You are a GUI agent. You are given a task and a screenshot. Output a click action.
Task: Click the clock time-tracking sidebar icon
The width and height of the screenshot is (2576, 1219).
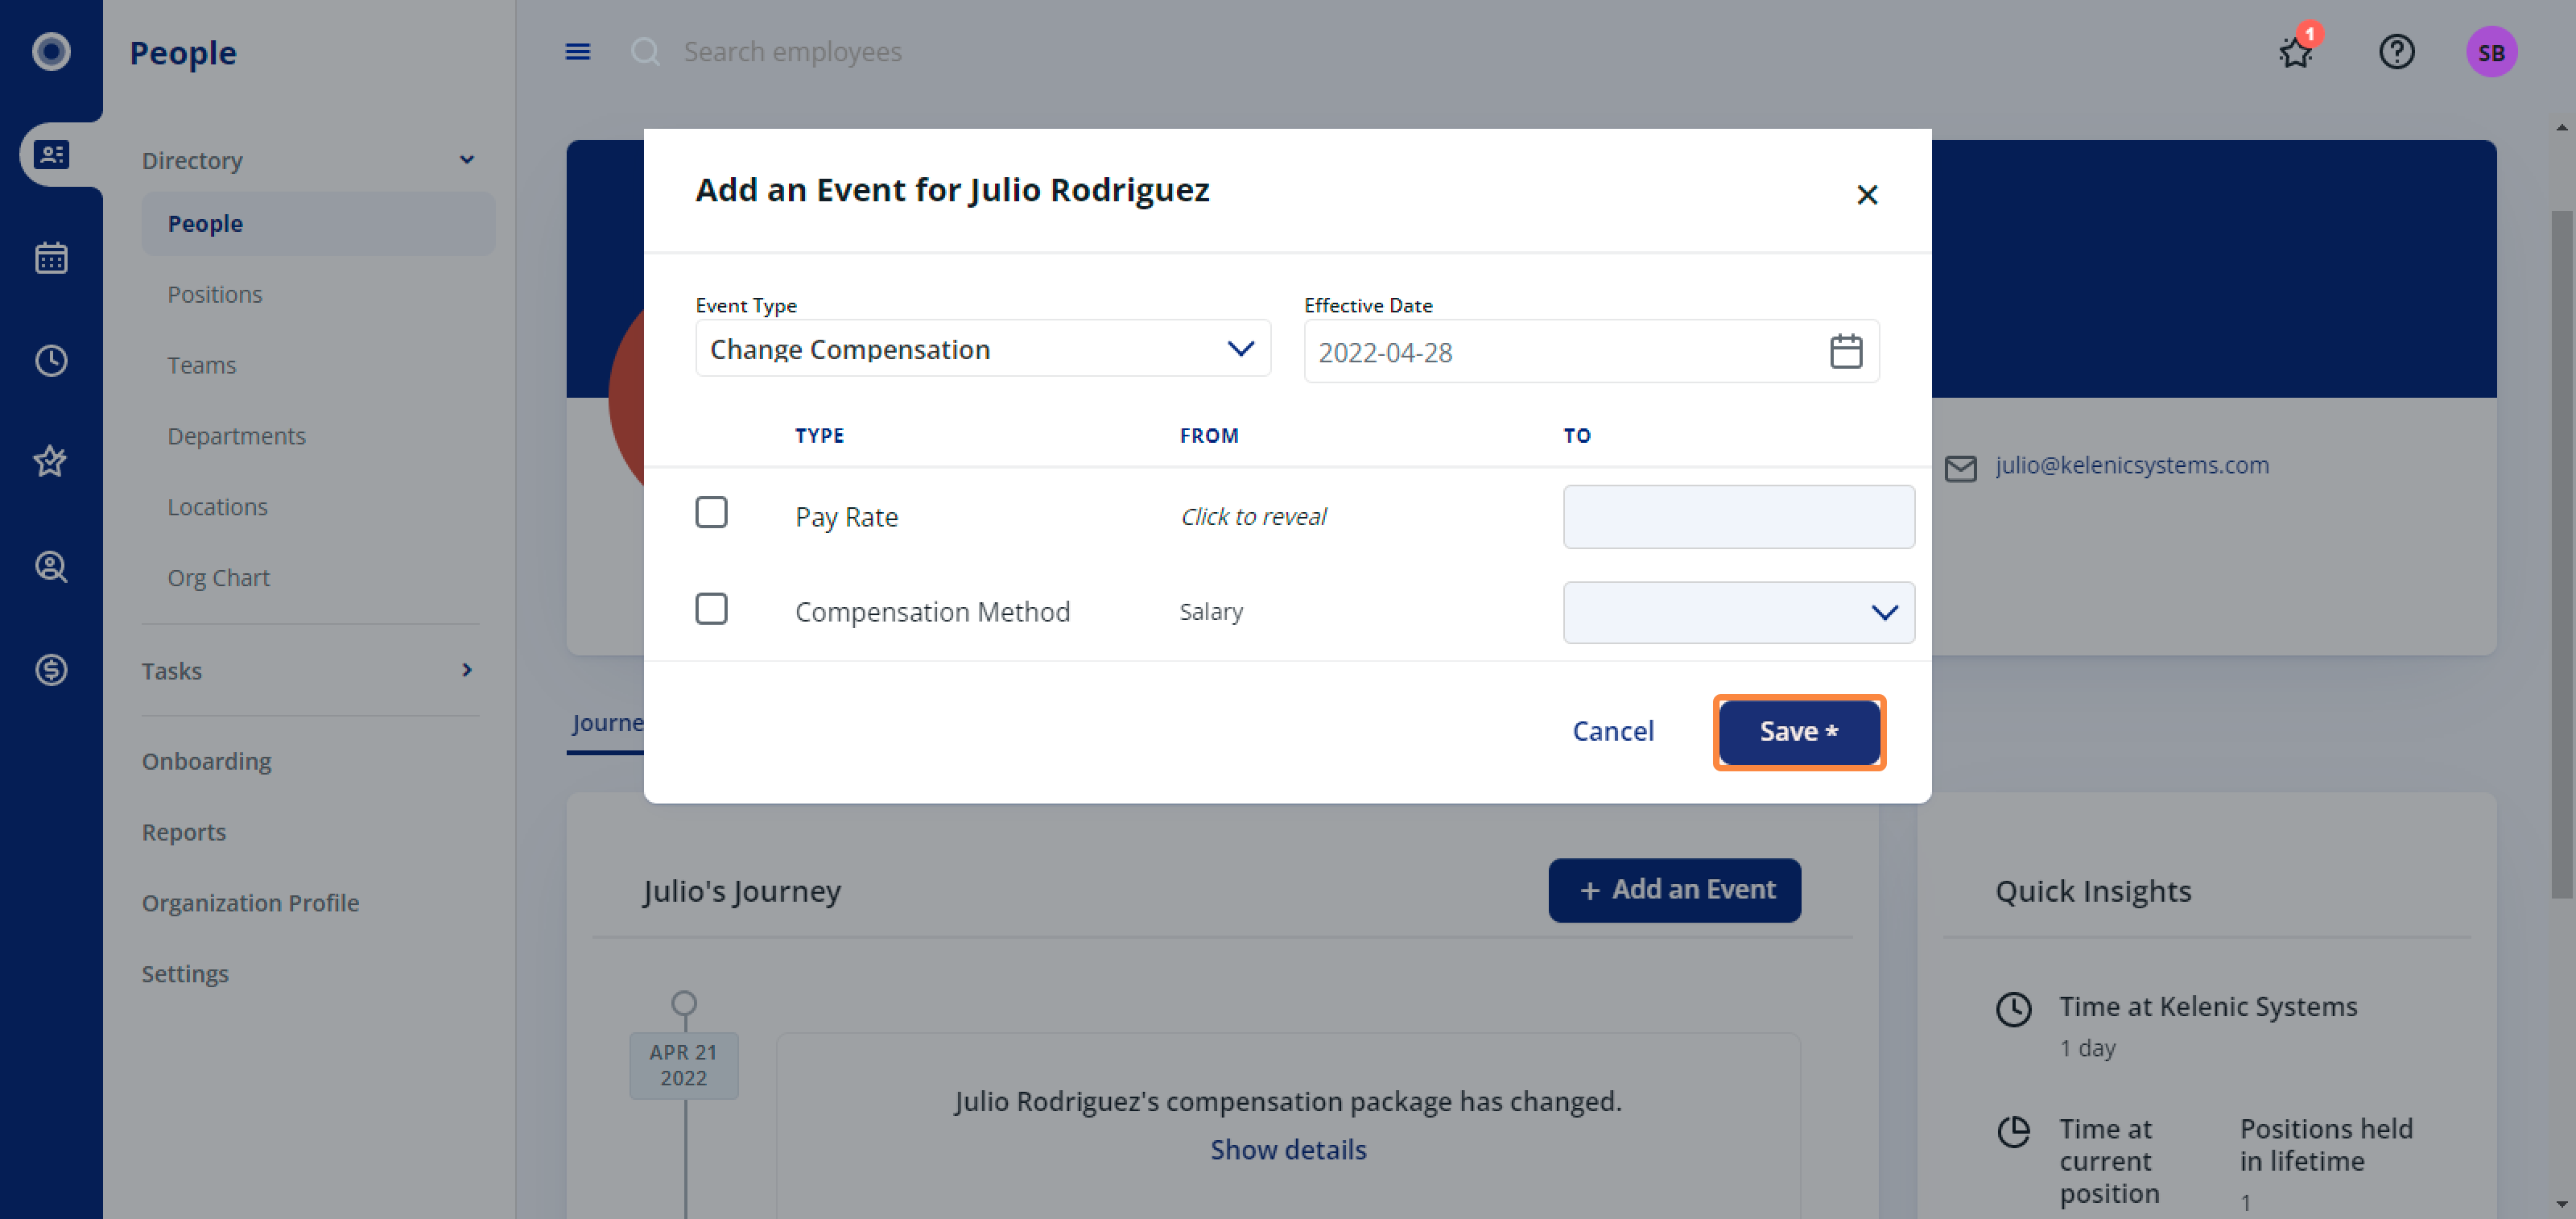click(x=51, y=361)
